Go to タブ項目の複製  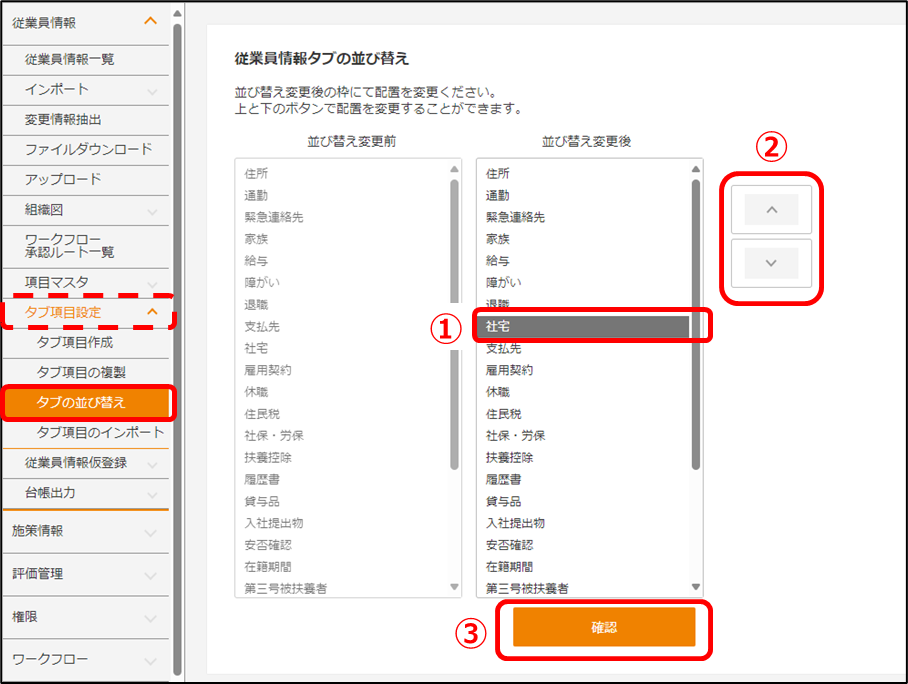pos(81,372)
